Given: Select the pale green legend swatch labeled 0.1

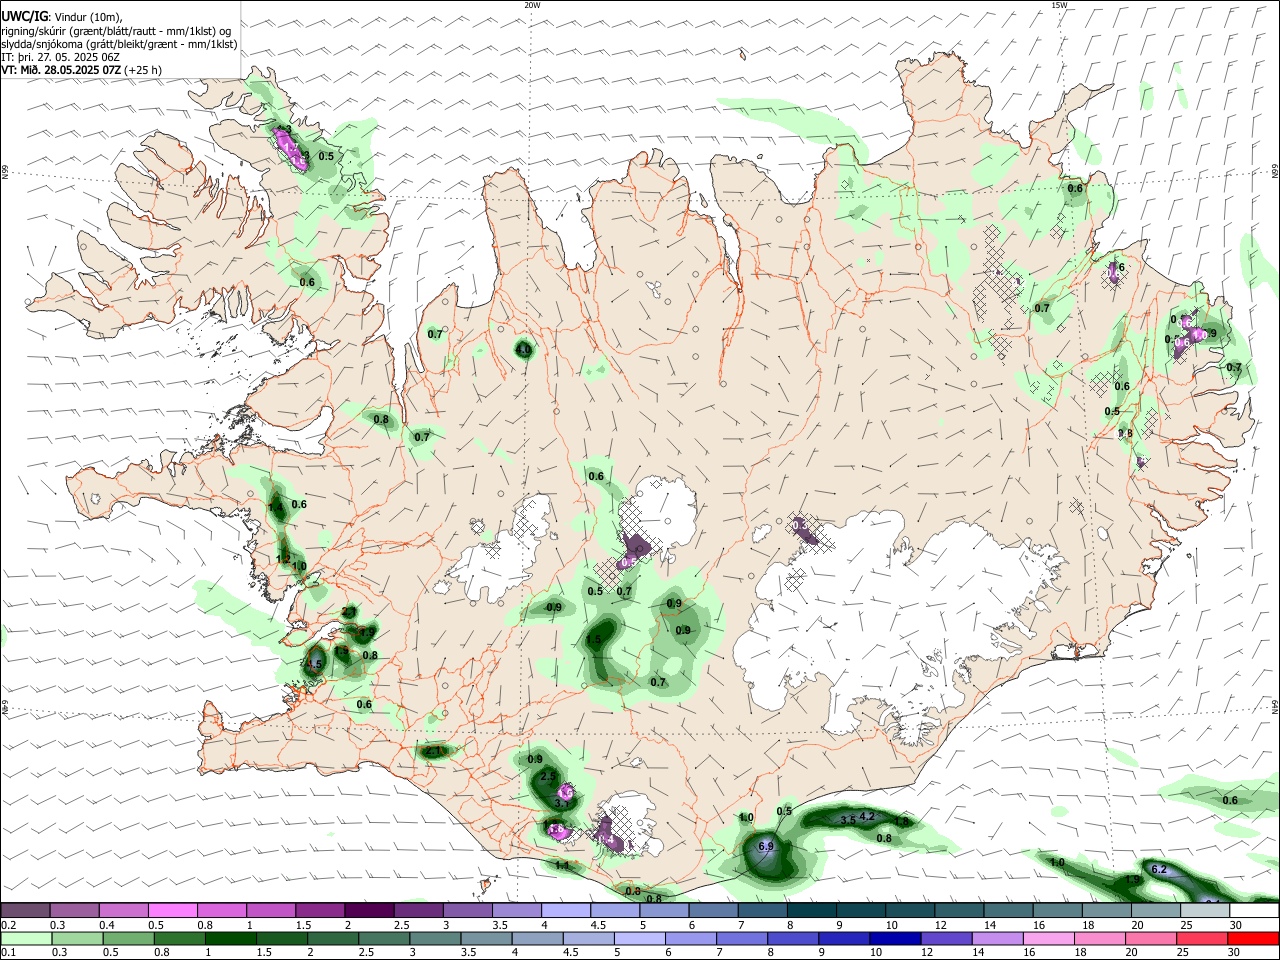Looking at the screenshot, I should [25, 939].
